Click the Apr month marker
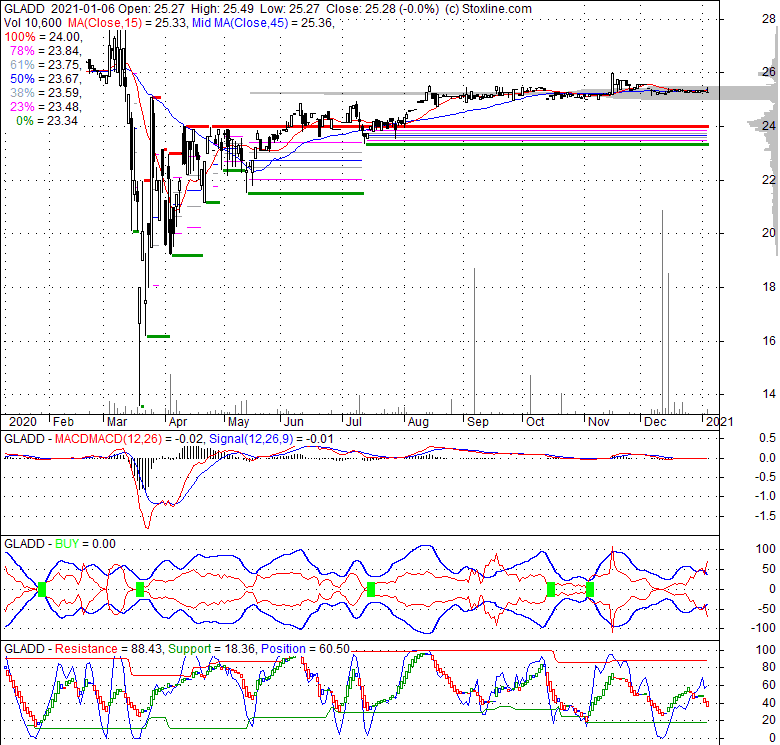Screen dimensions: 780x745 pos(178,422)
